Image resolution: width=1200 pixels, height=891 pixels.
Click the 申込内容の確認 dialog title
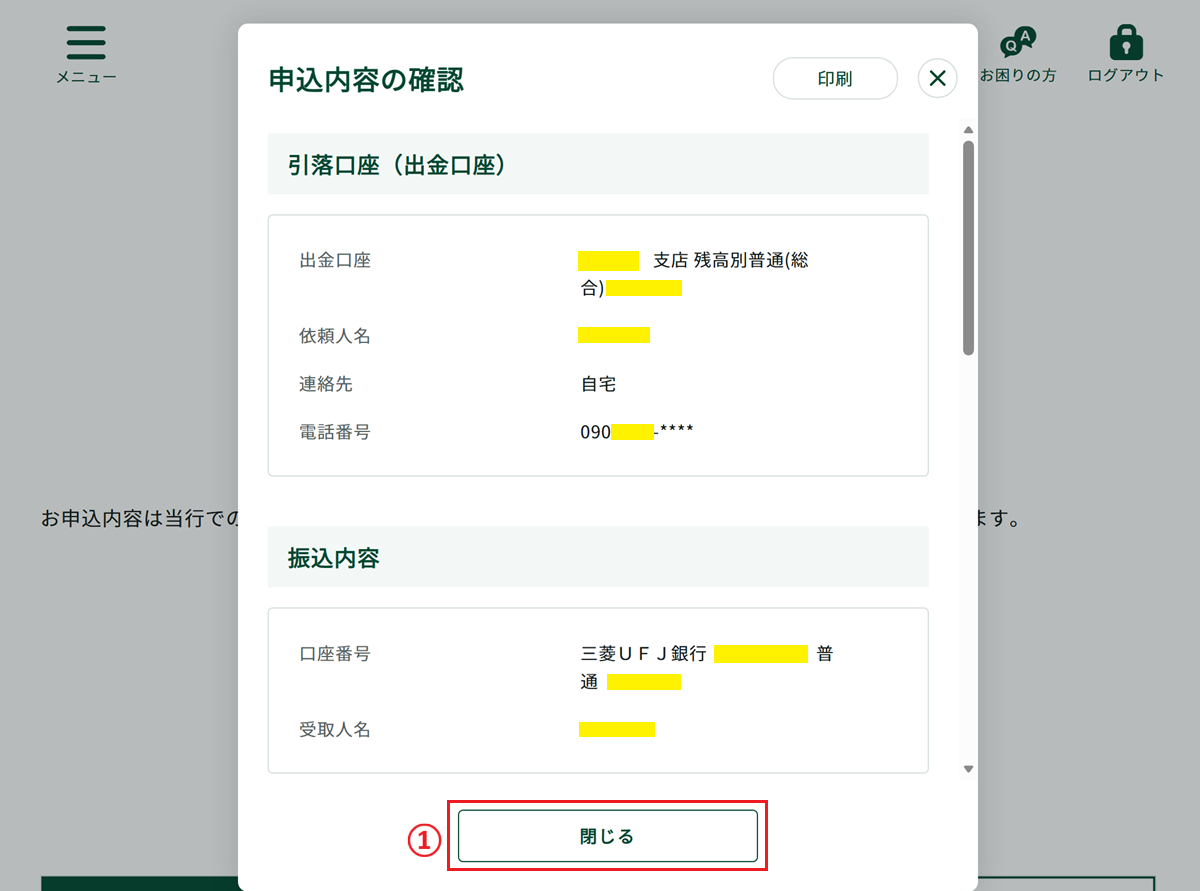point(366,80)
